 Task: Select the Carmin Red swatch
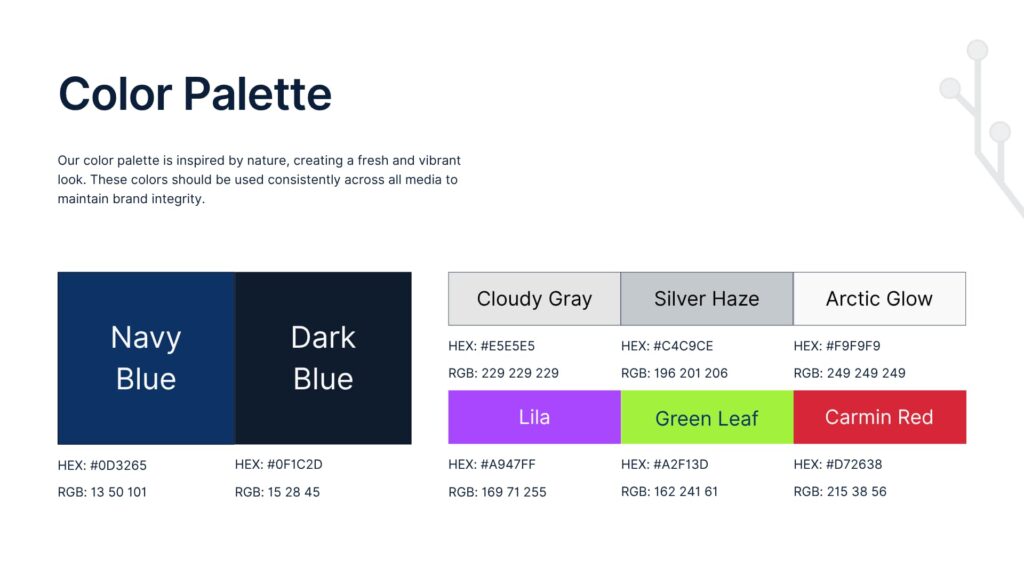coord(879,417)
